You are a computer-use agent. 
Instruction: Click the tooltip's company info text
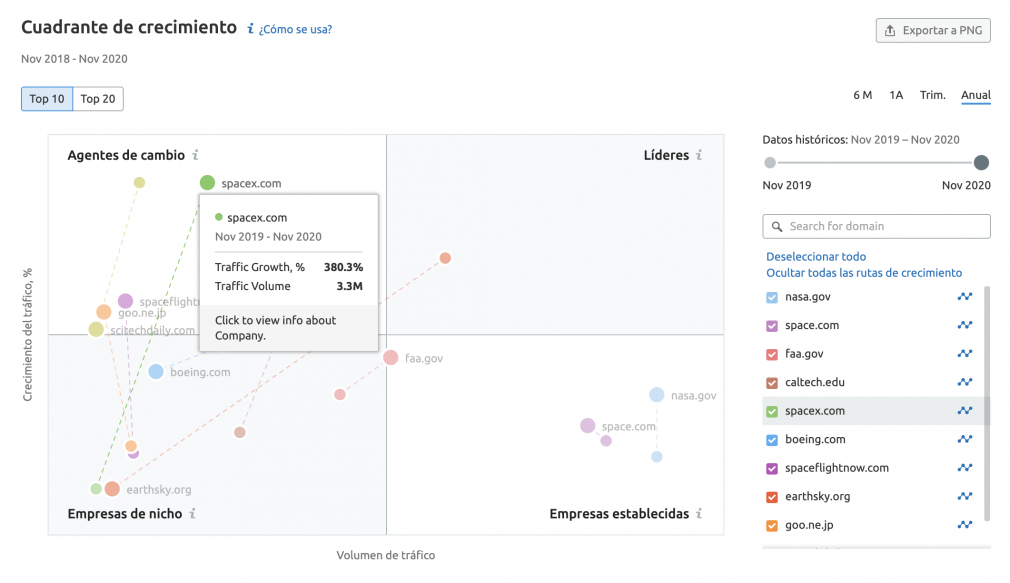coord(276,327)
